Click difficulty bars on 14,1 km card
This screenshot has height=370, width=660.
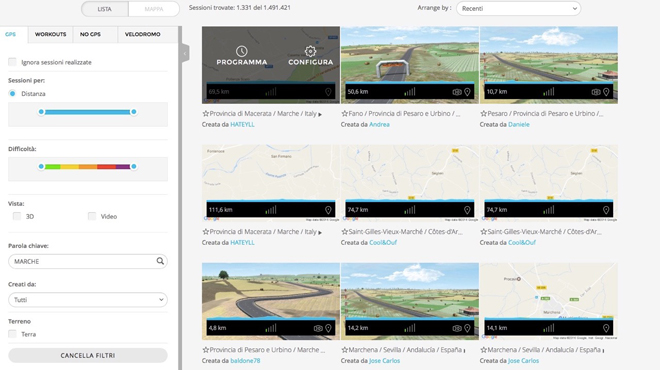pyautogui.click(x=548, y=328)
